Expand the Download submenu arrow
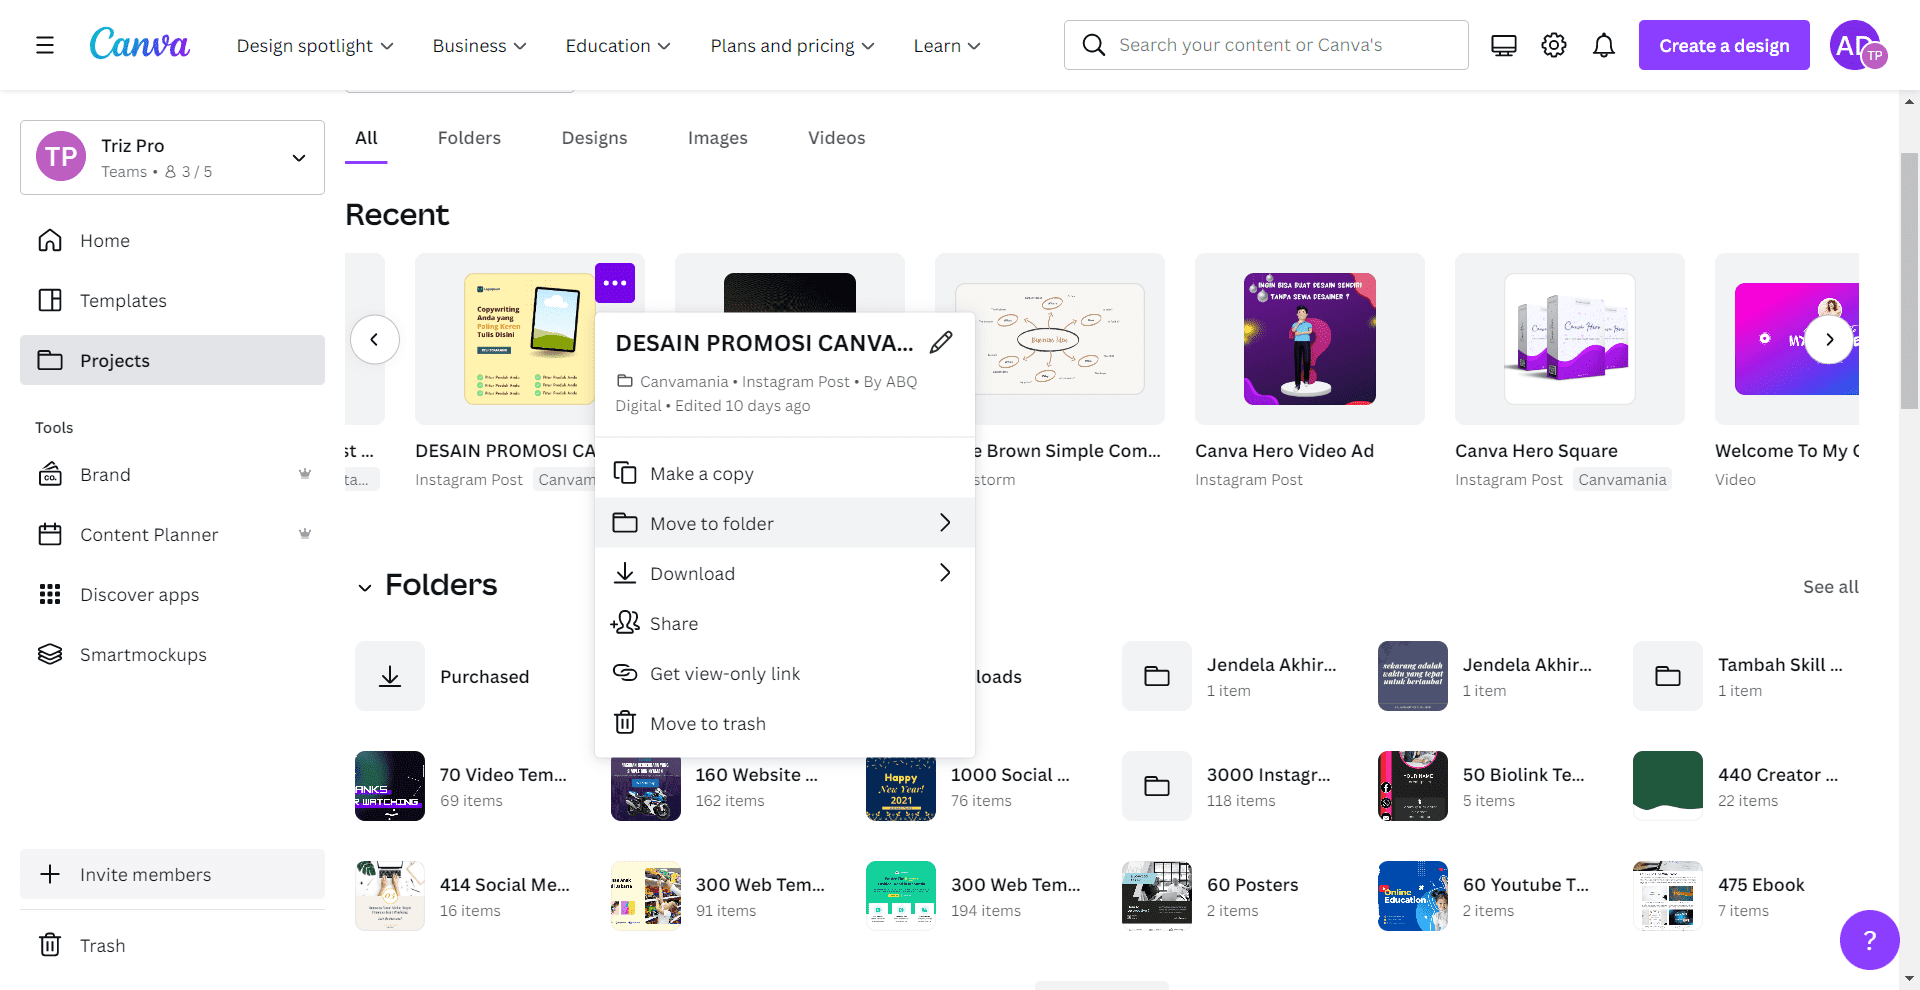The image size is (1920, 990). [945, 572]
